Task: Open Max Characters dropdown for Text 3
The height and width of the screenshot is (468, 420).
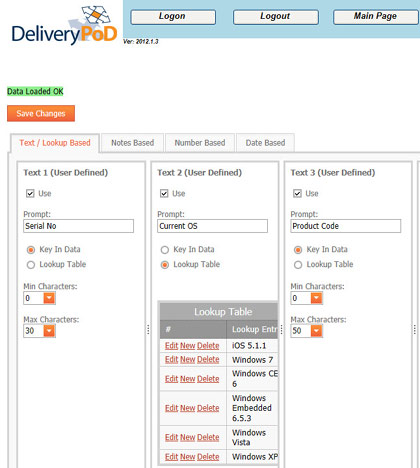Action: pos(316,331)
